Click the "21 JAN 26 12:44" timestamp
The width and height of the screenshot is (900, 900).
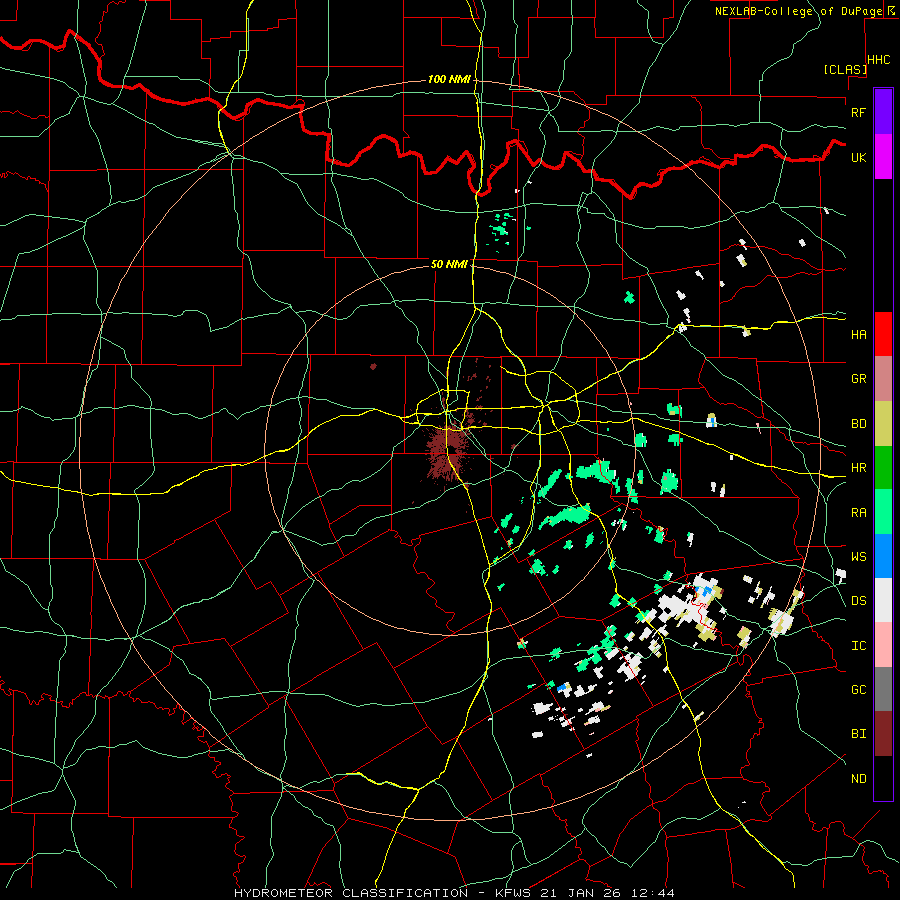tap(607, 893)
